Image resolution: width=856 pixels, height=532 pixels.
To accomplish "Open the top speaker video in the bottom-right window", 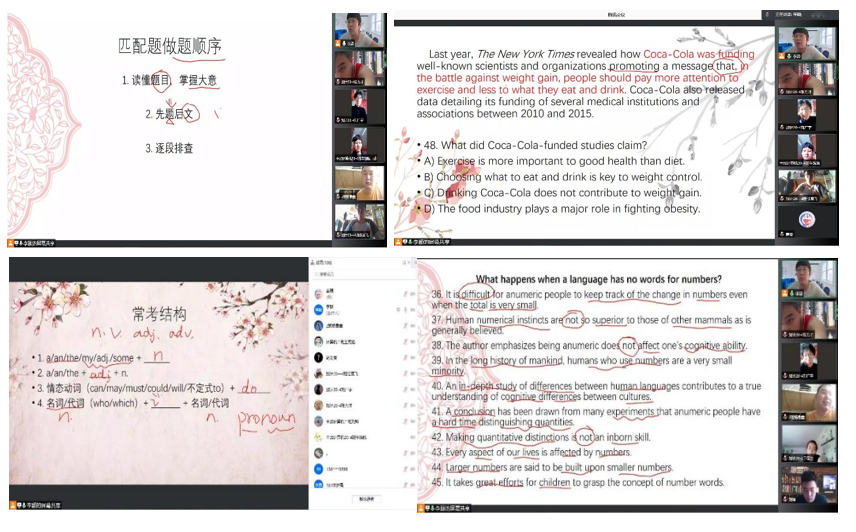I will coord(808,278).
